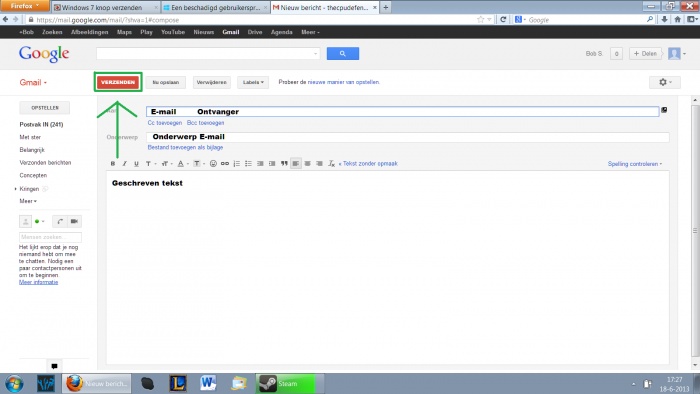Open the 'Spelling controleren' dropdown

click(x=634, y=164)
